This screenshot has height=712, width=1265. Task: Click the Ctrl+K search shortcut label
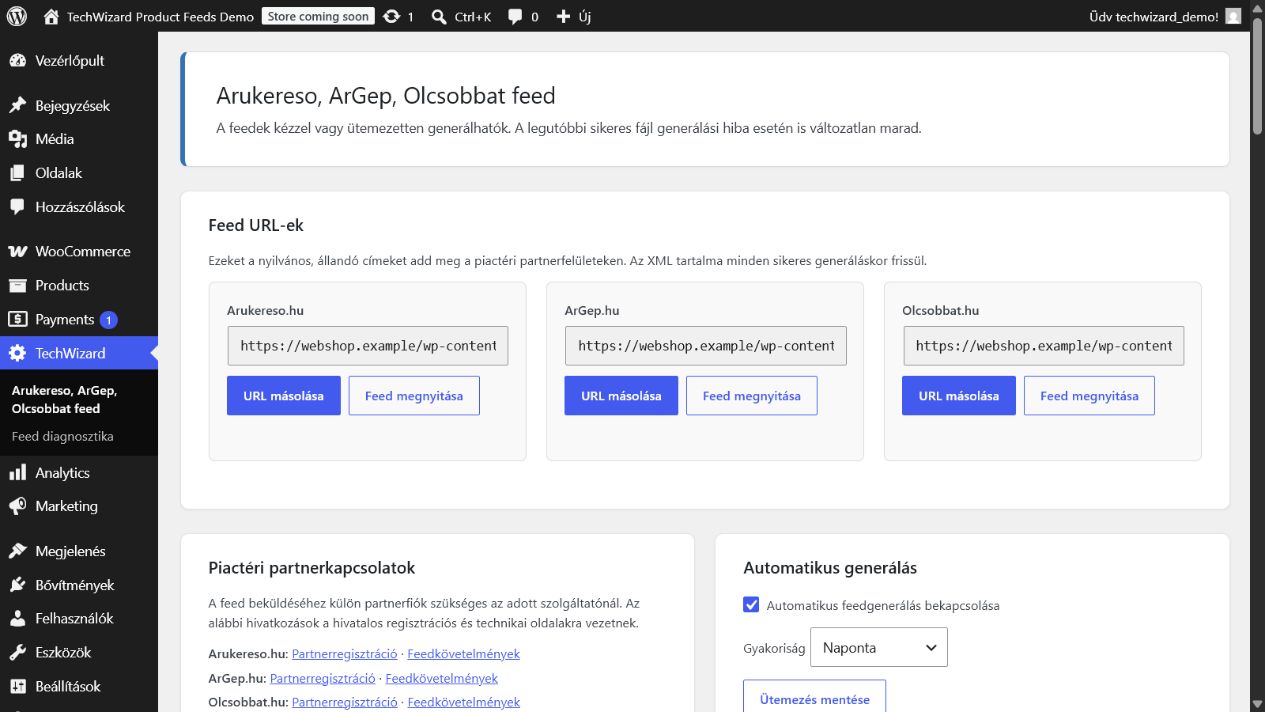point(473,16)
